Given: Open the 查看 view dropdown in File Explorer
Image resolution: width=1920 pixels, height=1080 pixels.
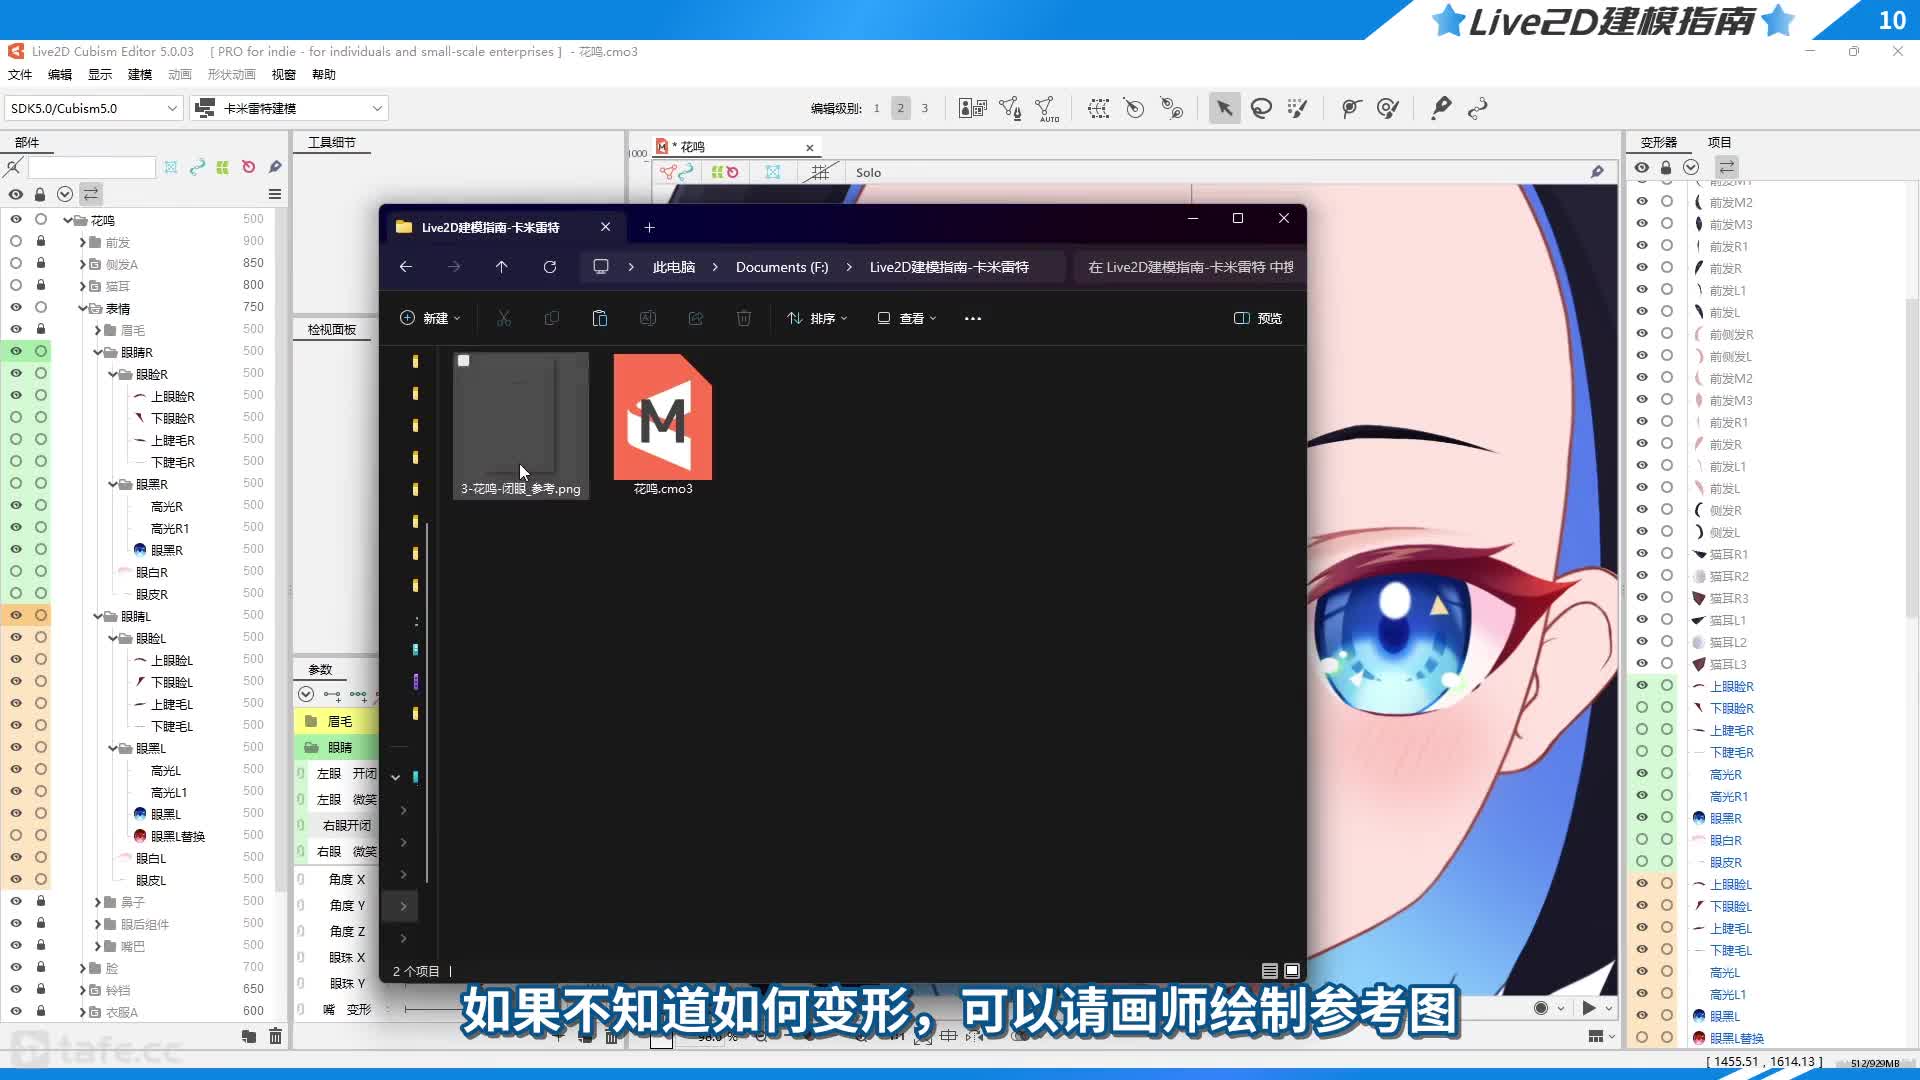Looking at the screenshot, I should [907, 318].
